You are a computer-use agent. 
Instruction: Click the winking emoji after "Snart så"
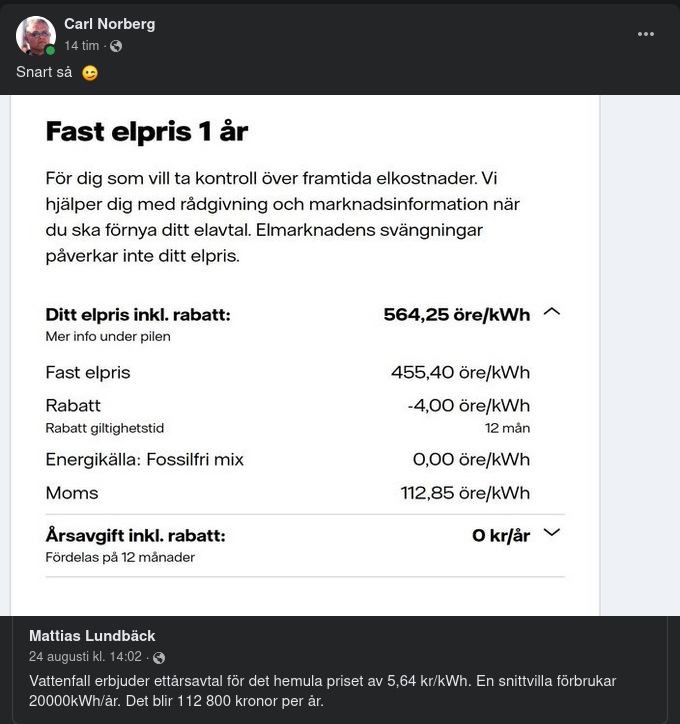[x=90, y=73]
